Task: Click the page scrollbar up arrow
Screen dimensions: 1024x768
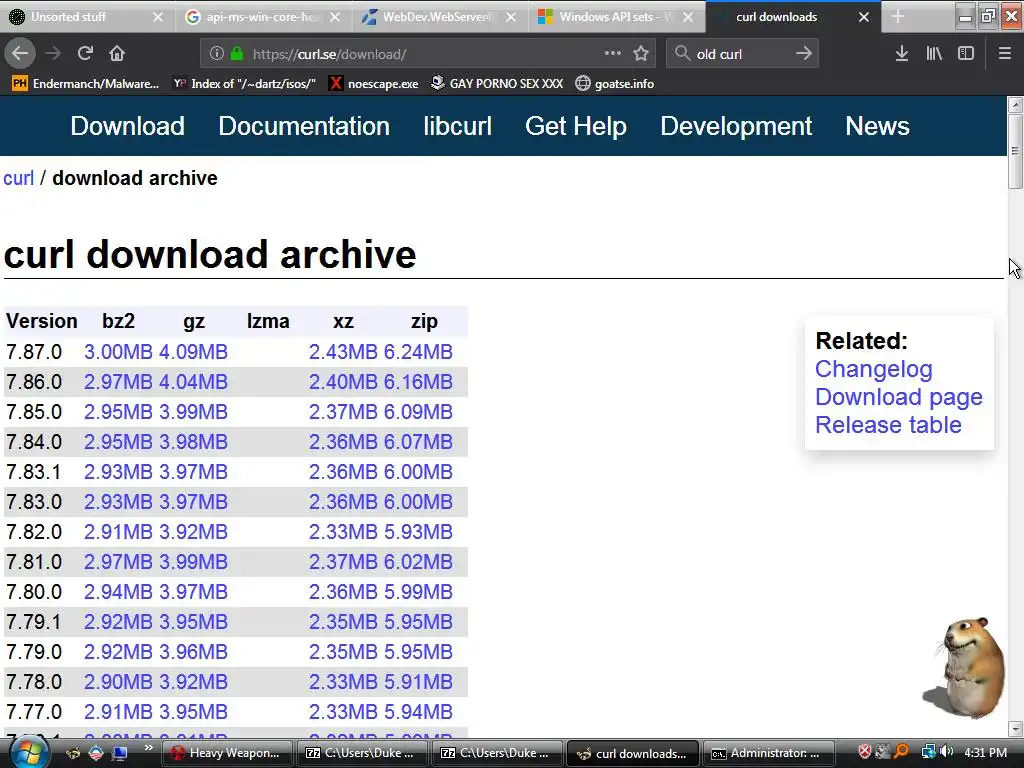Action: pos(1016,104)
